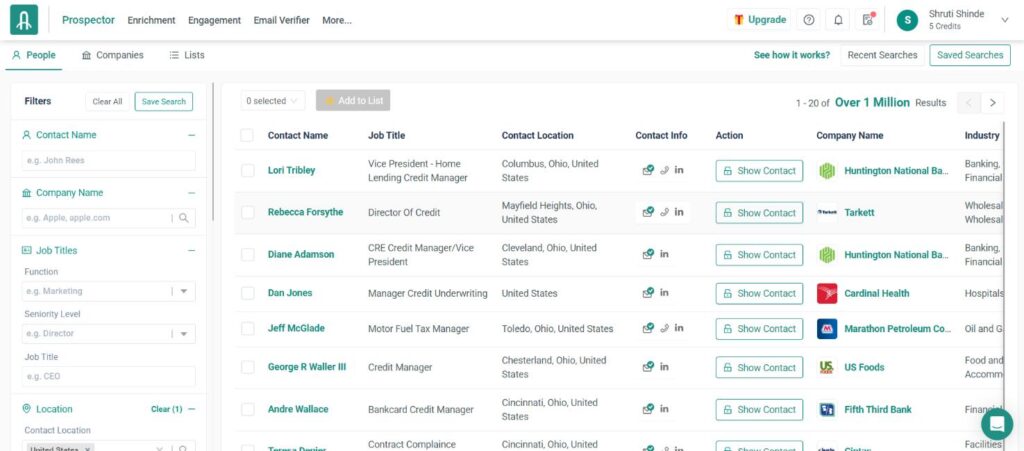Open Saved Searches
Viewport: 1024px width, 451px height.
[x=970, y=55]
